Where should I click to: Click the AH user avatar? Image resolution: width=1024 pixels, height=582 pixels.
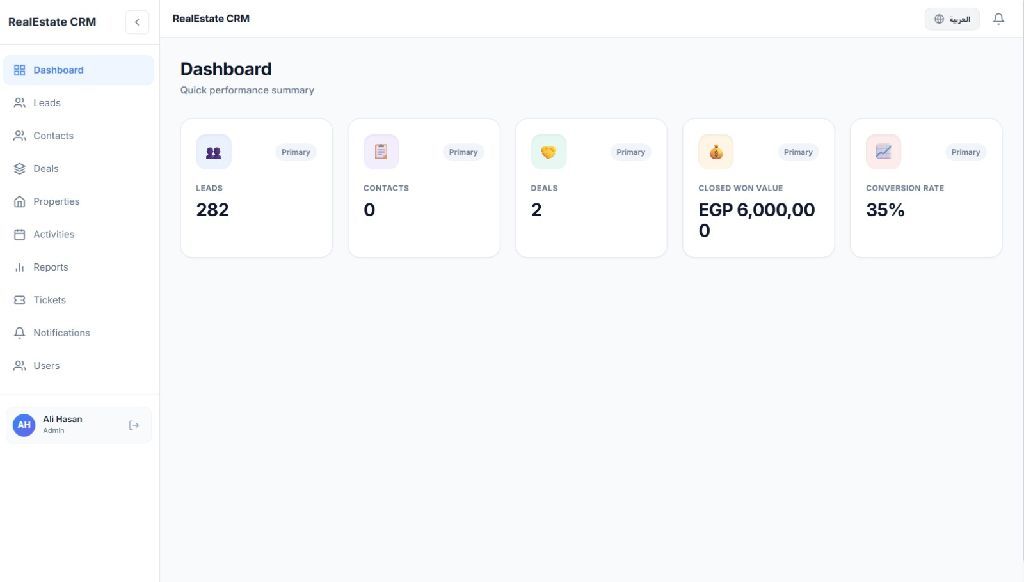click(x=24, y=425)
